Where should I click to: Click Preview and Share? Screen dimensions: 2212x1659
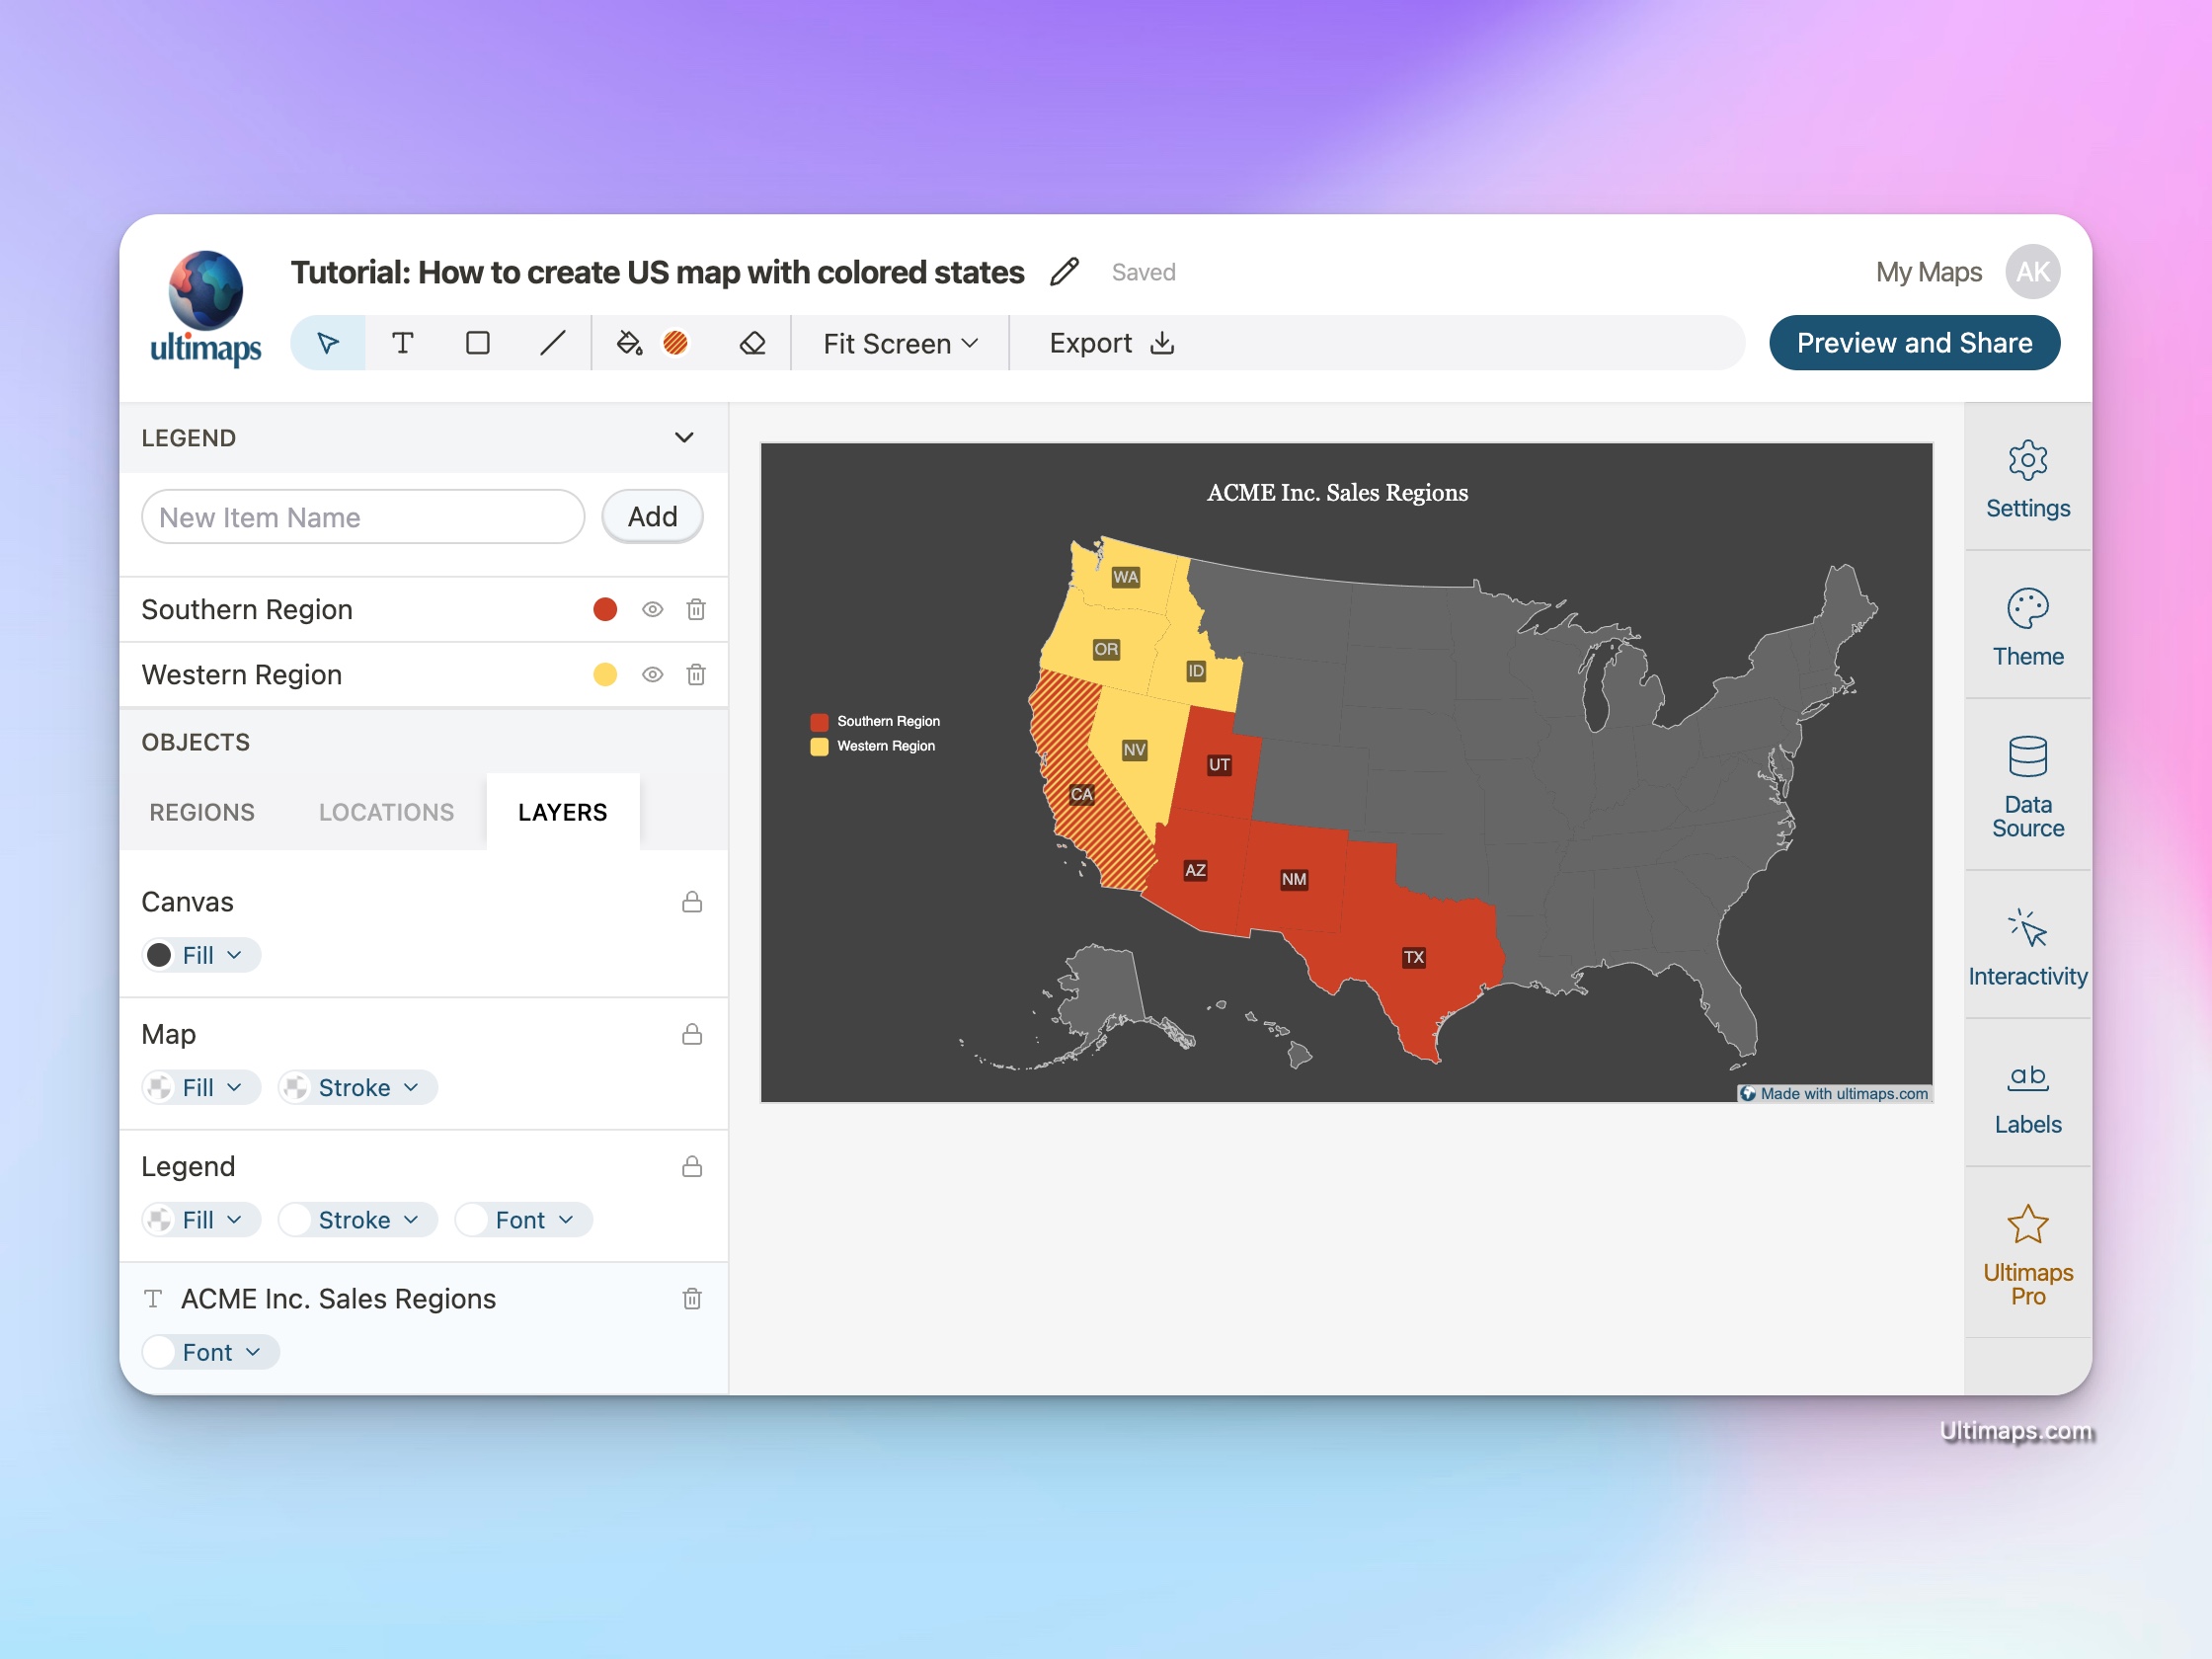click(1913, 342)
